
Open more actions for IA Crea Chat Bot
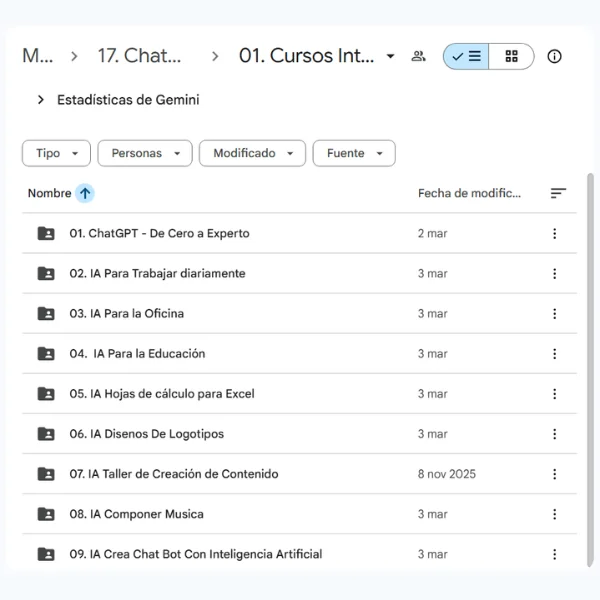pos(555,554)
